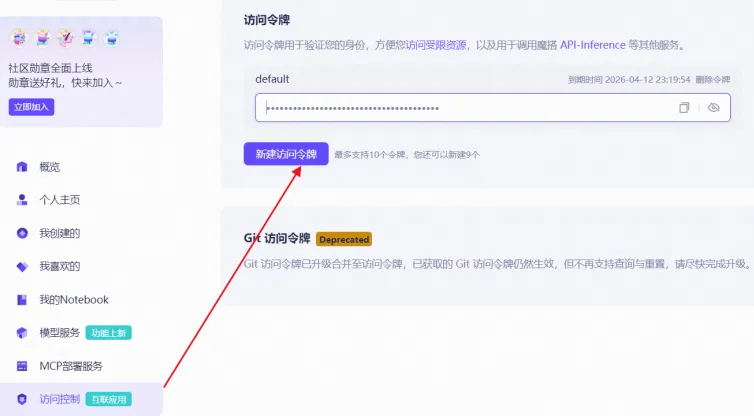Viewport: 754px width, 416px height.
Task: Click the 我喜欢的 diamond icon
Action: 22,266
